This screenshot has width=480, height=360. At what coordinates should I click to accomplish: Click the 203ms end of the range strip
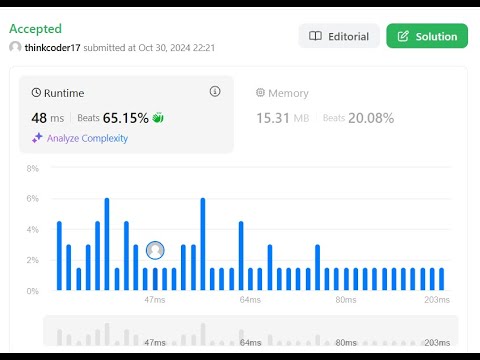click(437, 342)
